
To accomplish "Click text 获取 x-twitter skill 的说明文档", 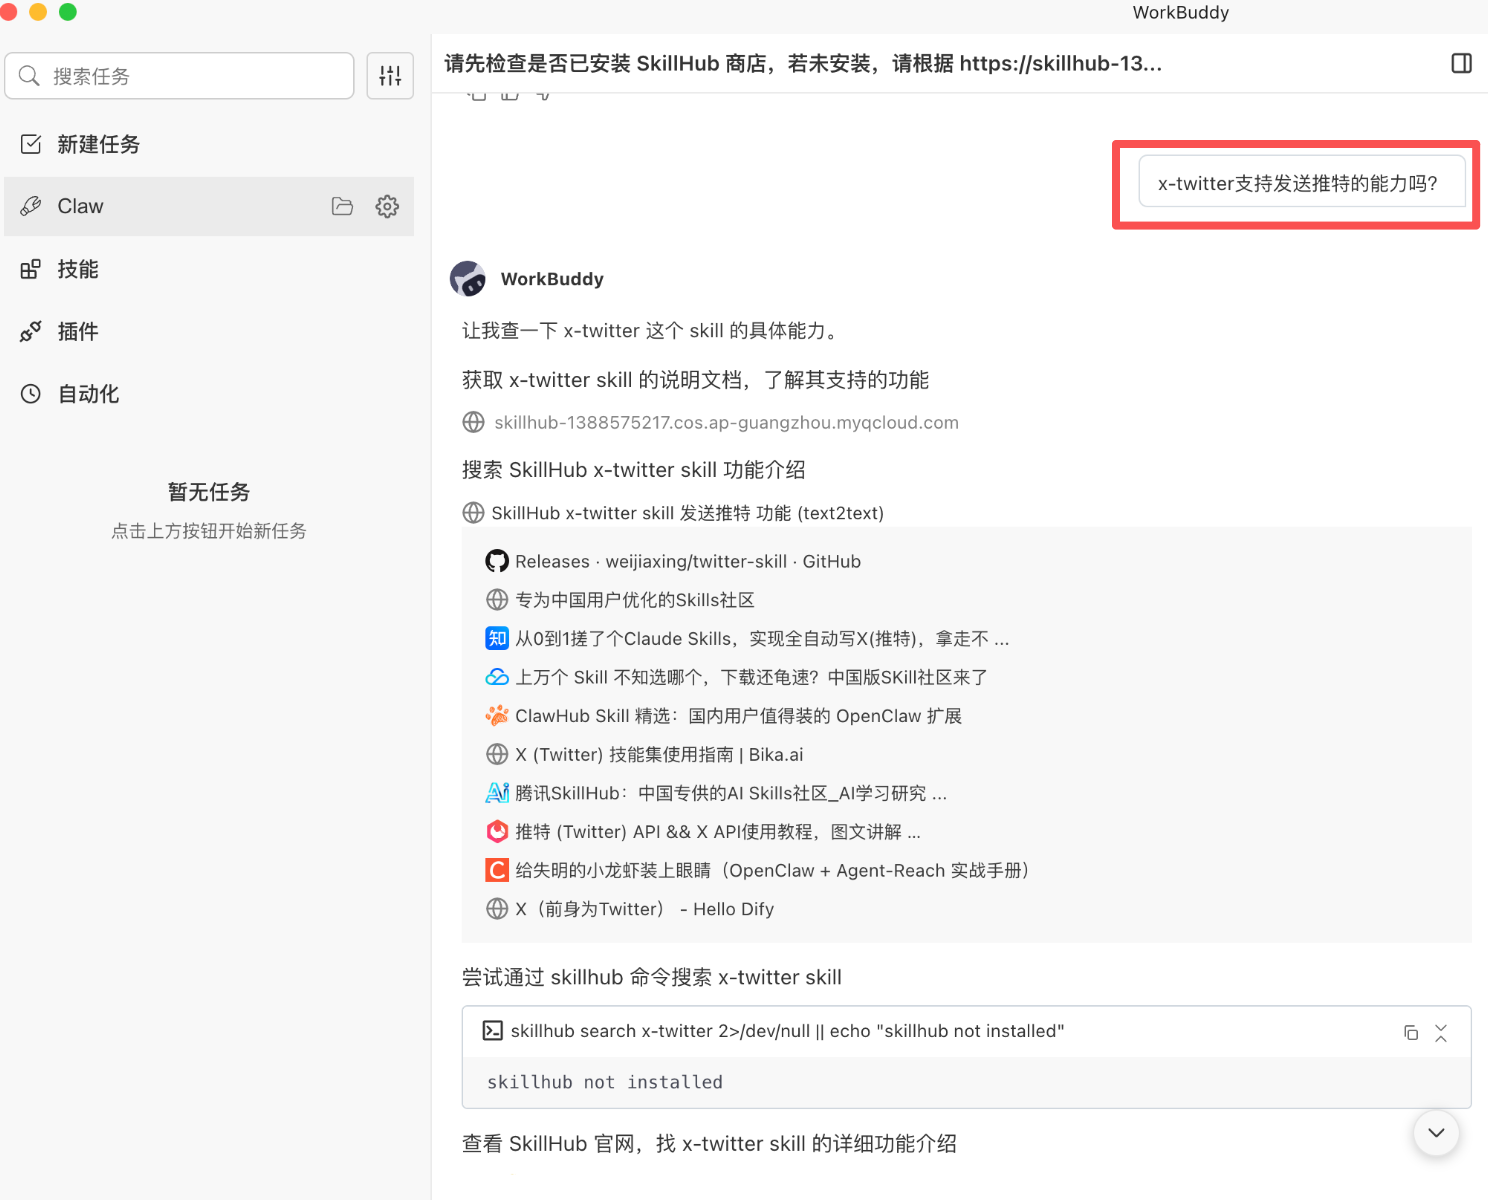I will pos(696,380).
